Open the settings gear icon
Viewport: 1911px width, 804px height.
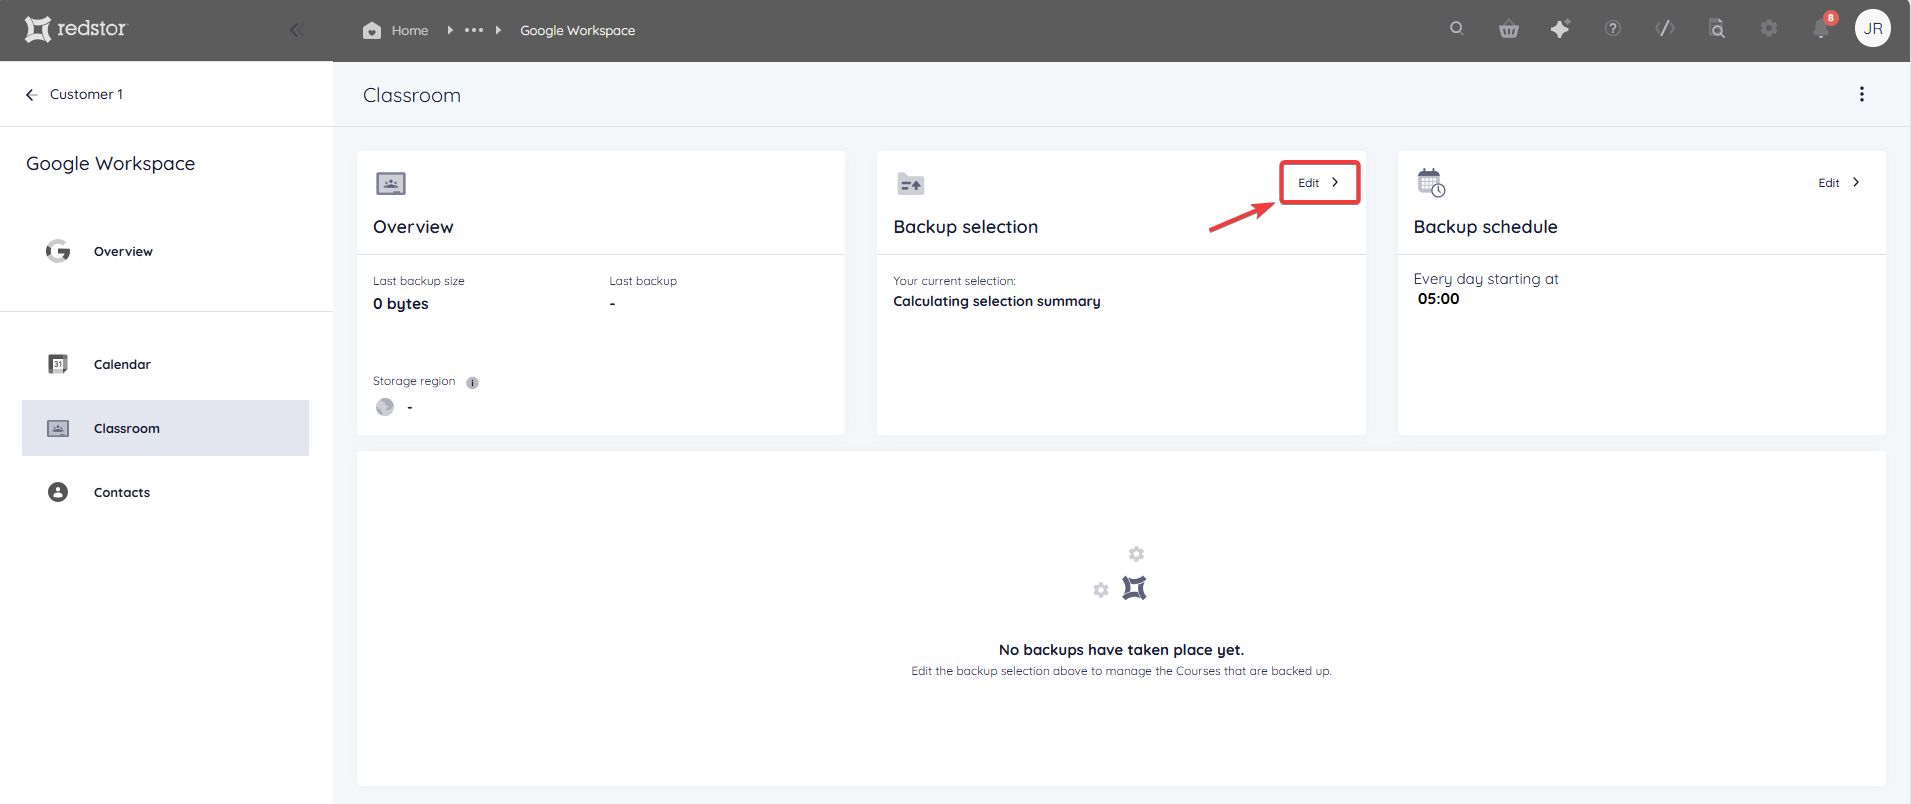pyautogui.click(x=1769, y=29)
